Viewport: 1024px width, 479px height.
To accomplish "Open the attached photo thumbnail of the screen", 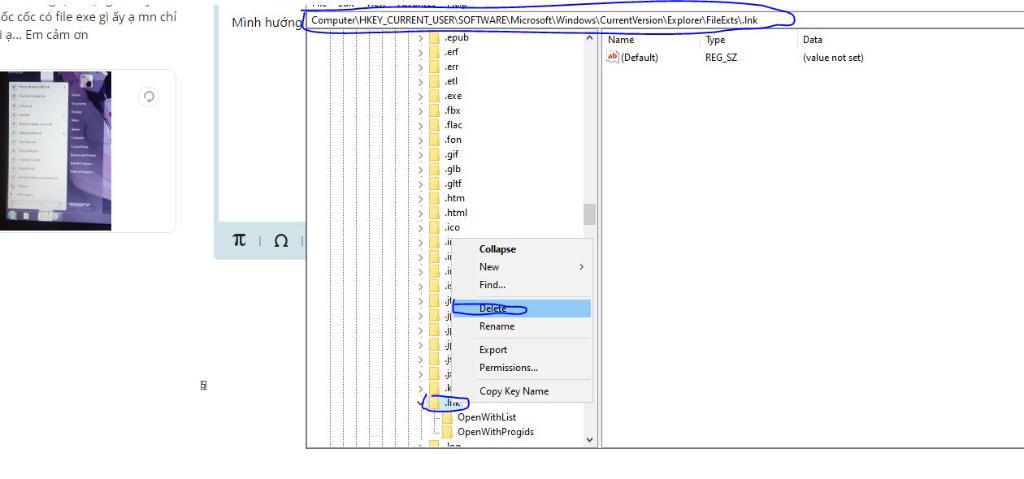I will [56, 151].
